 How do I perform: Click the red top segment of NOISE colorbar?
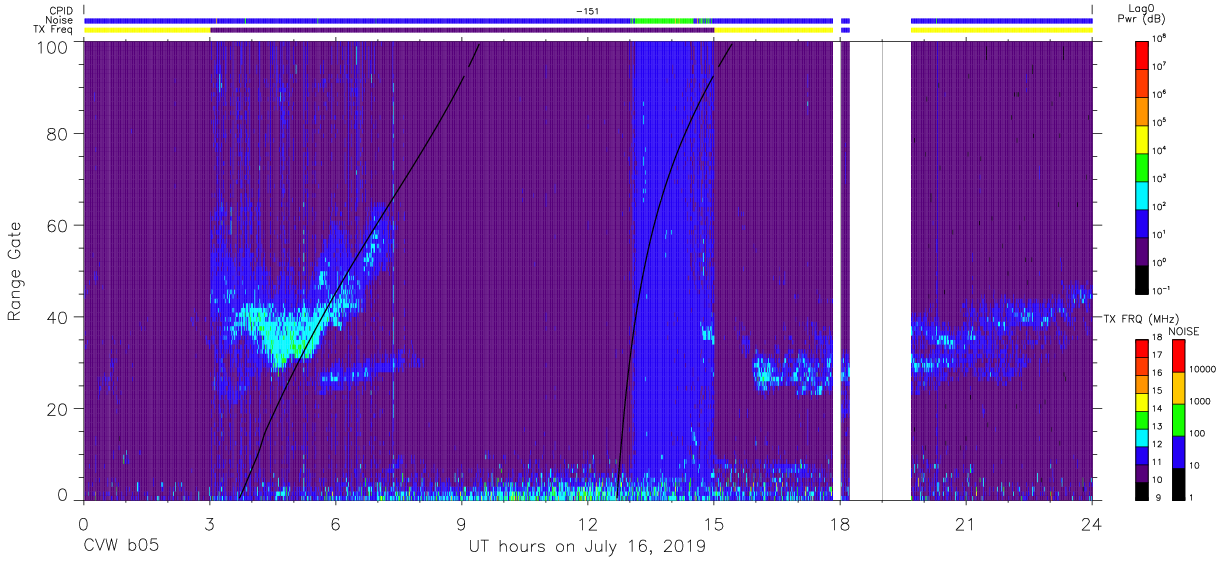pos(1180,356)
